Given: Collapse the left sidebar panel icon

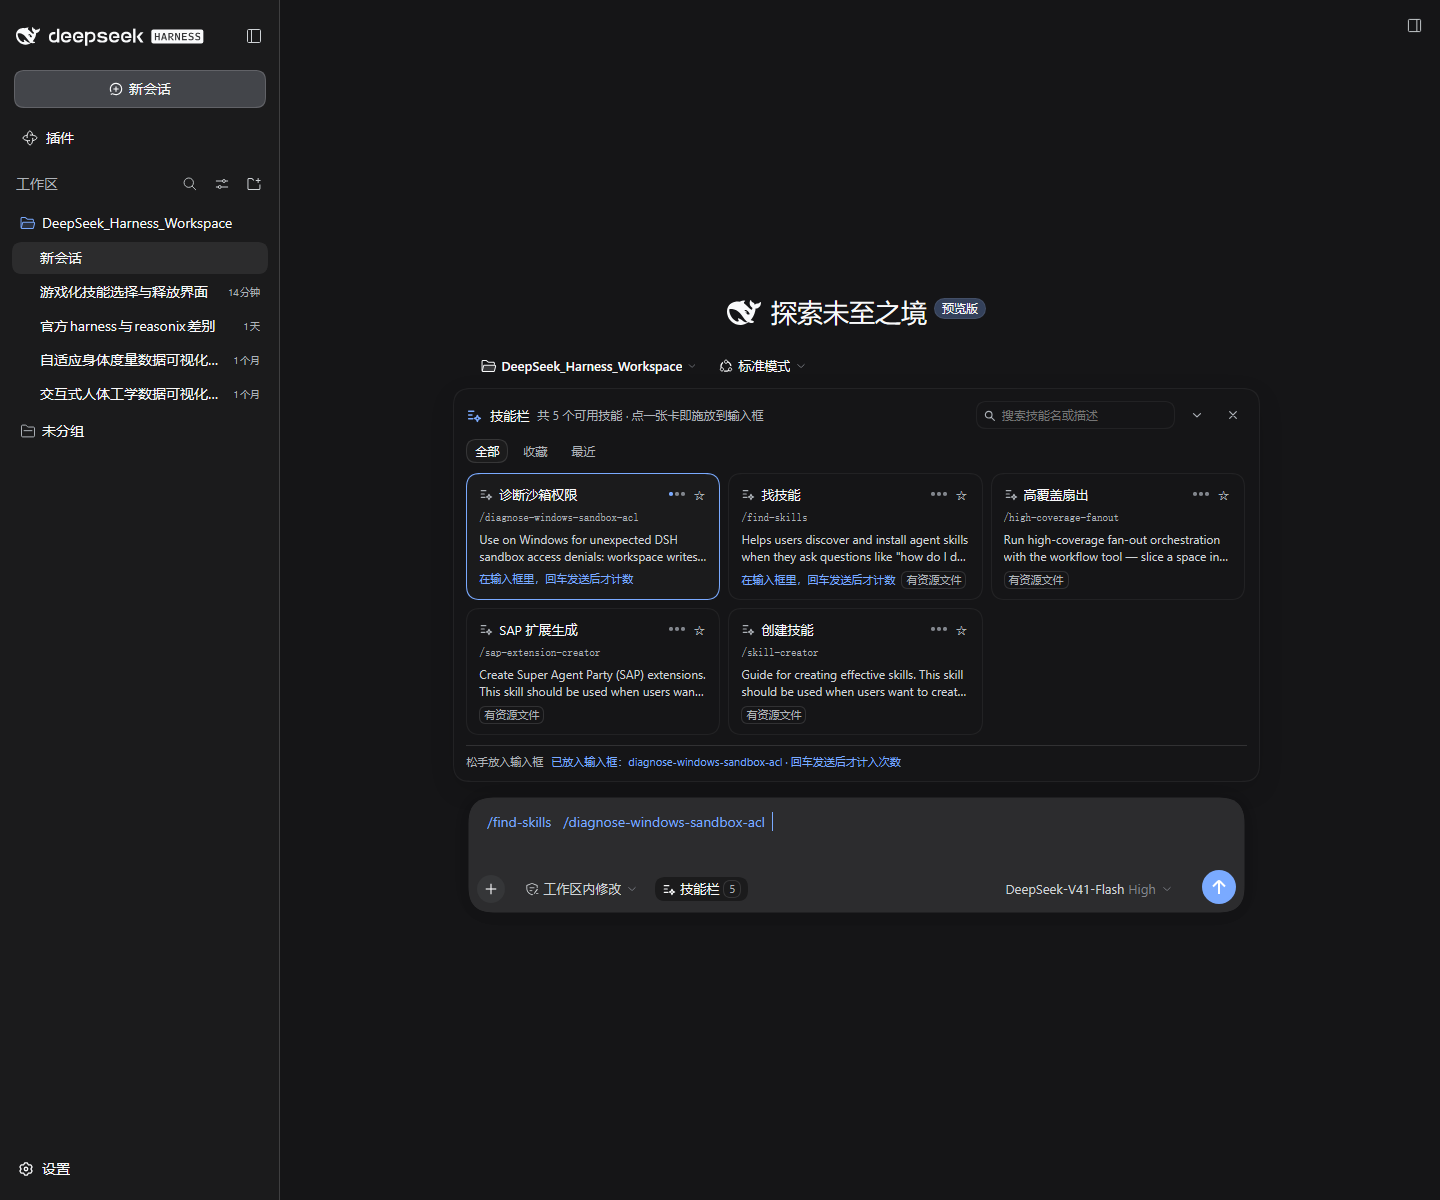Looking at the screenshot, I should [254, 36].
